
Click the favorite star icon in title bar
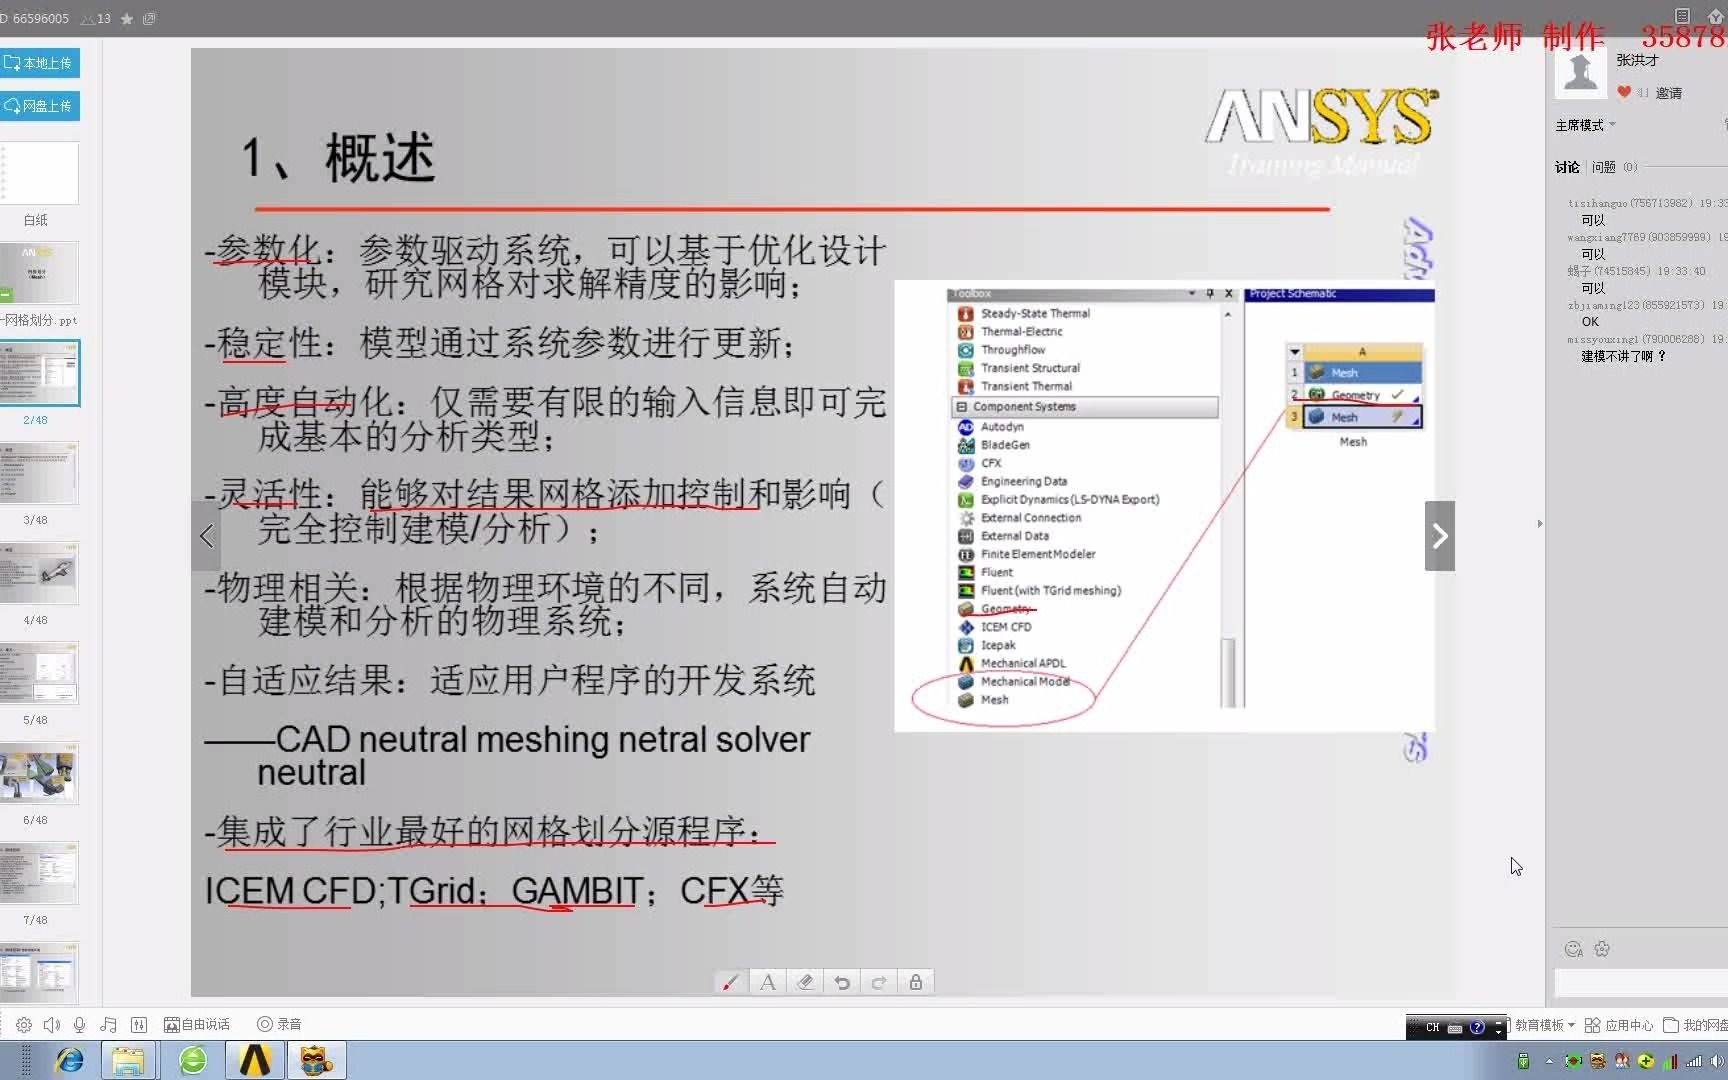pyautogui.click(x=127, y=19)
